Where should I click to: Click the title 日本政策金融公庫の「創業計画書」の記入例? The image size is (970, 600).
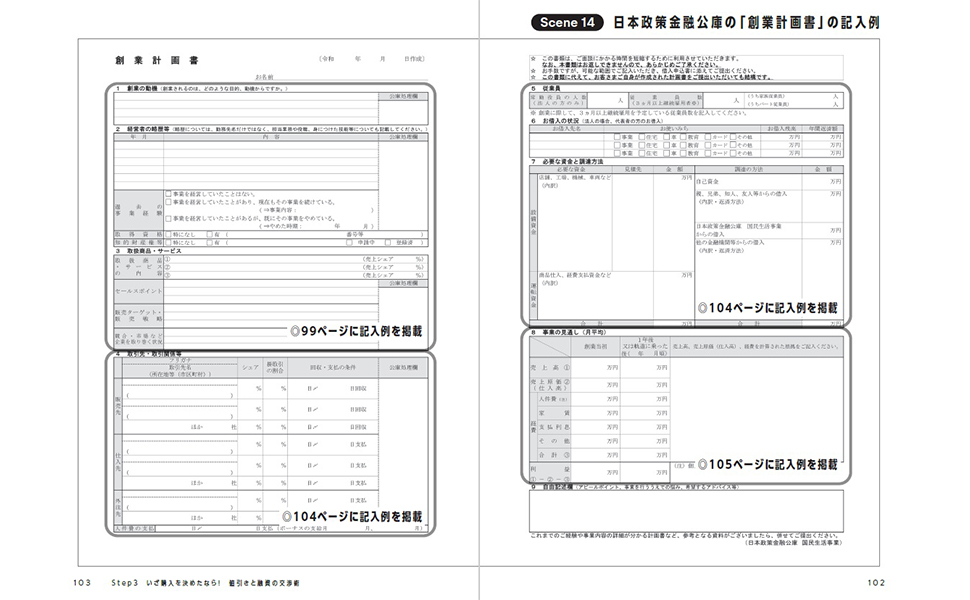[x=745, y=23]
